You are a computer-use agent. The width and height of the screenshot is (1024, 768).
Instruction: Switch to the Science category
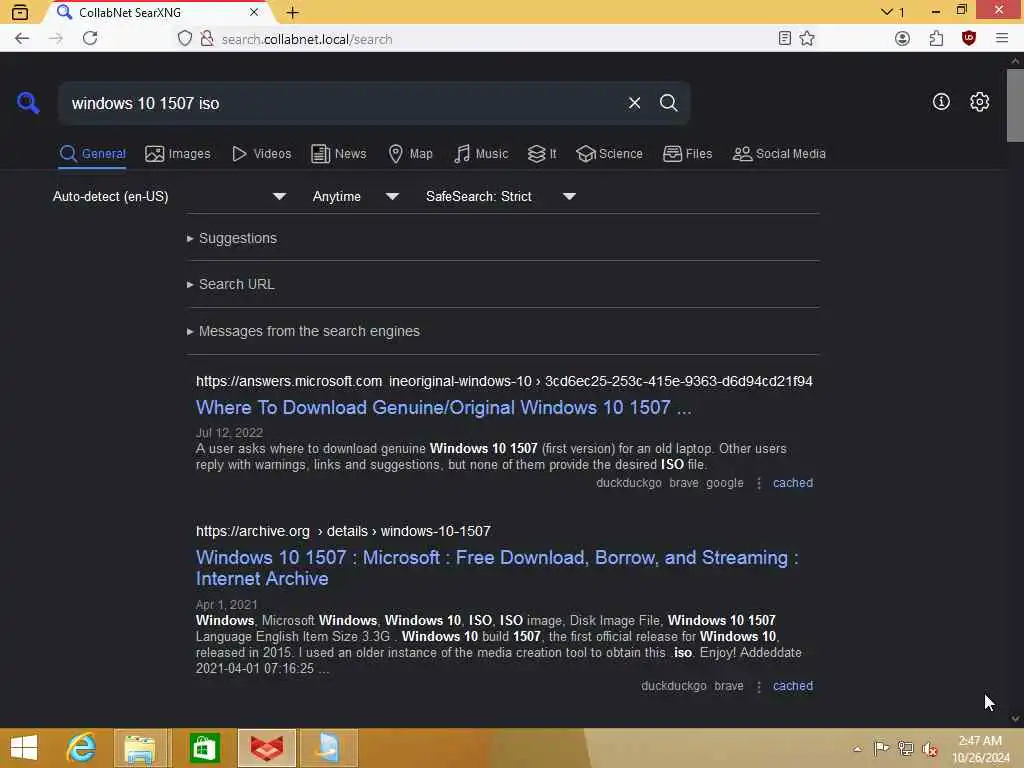coord(609,154)
